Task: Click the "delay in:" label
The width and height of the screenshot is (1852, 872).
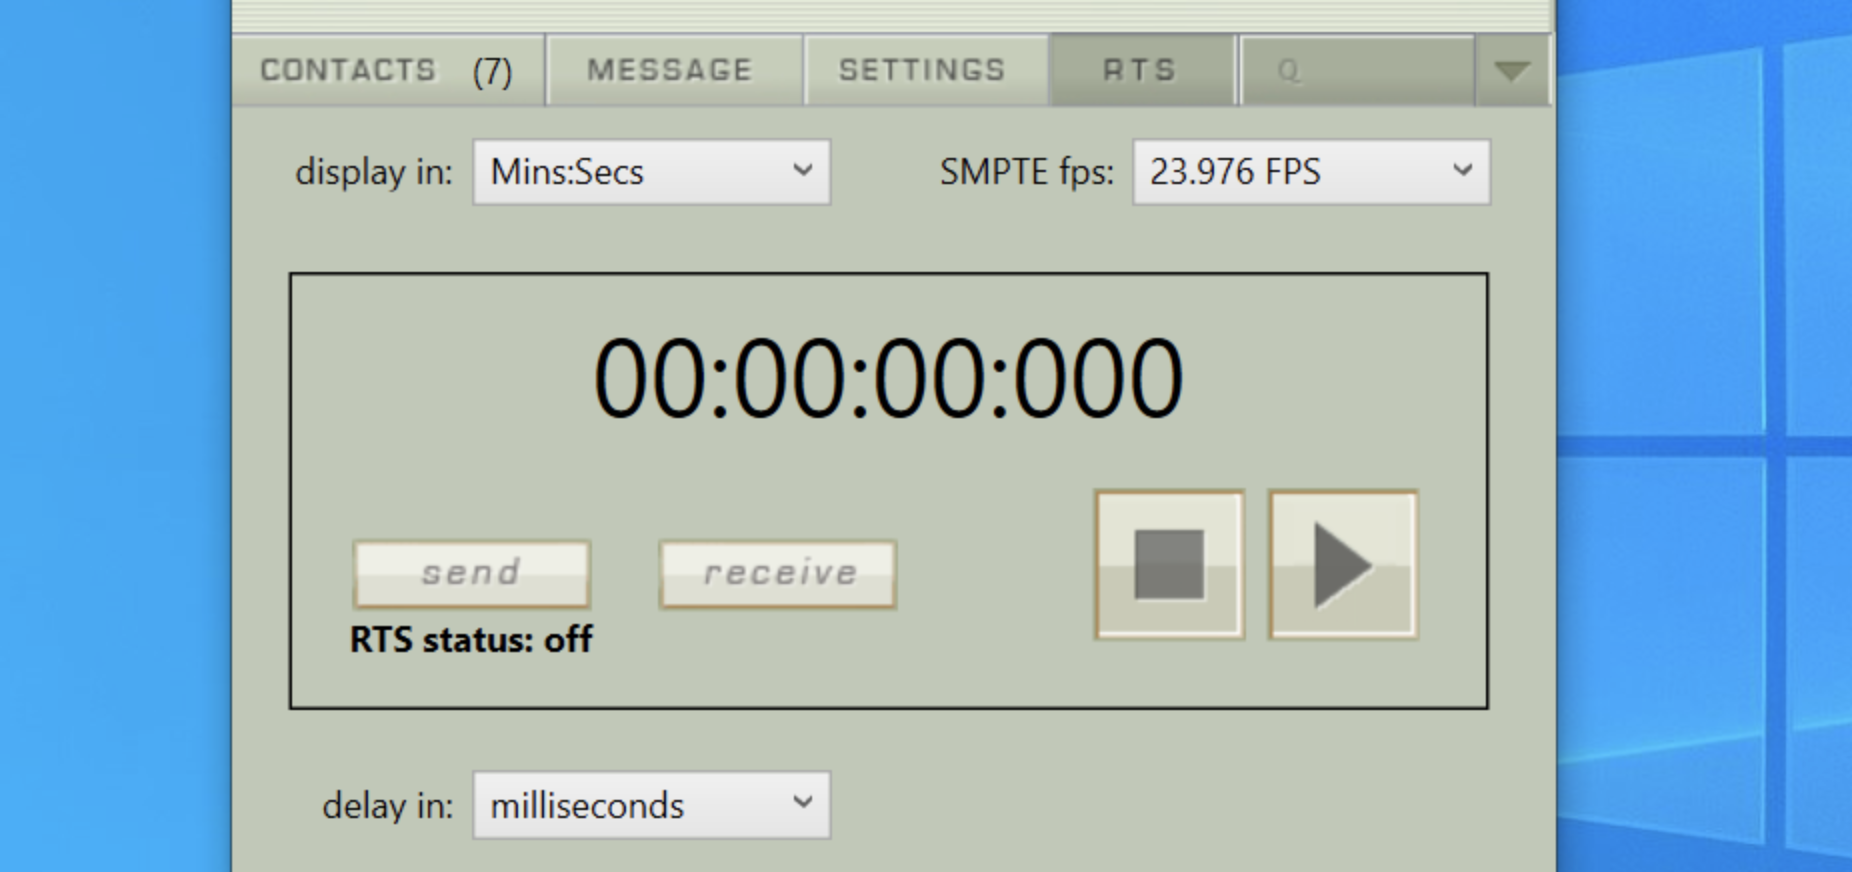Action: click(x=387, y=805)
